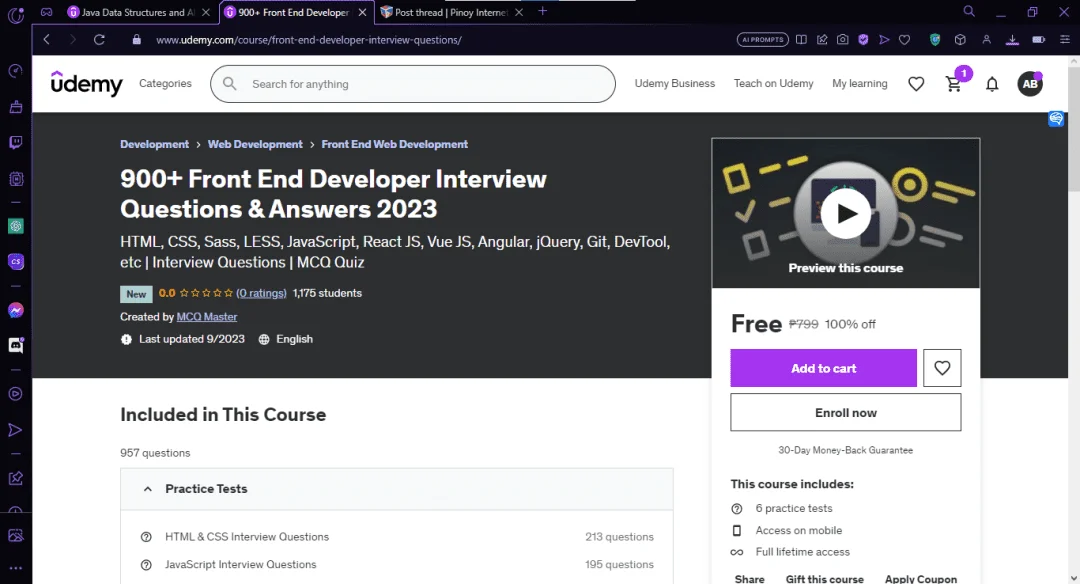Select the 900+ Front End Developer tab
The height and width of the screenshot is (584, 1080).
293,12
